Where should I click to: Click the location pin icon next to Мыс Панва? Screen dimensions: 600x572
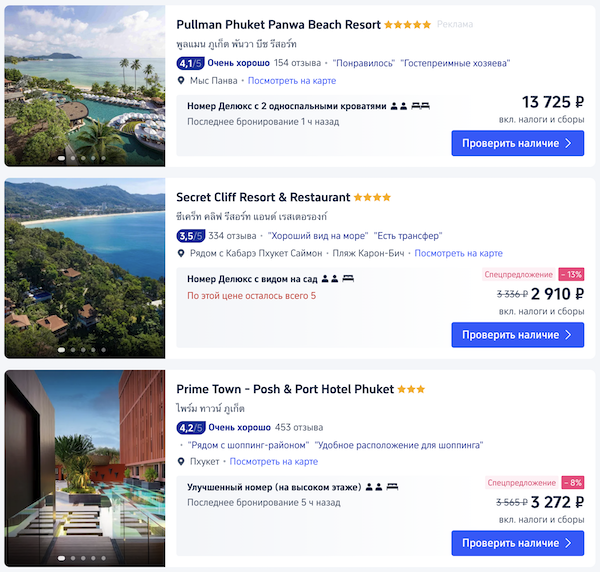[x=181, y=81]
